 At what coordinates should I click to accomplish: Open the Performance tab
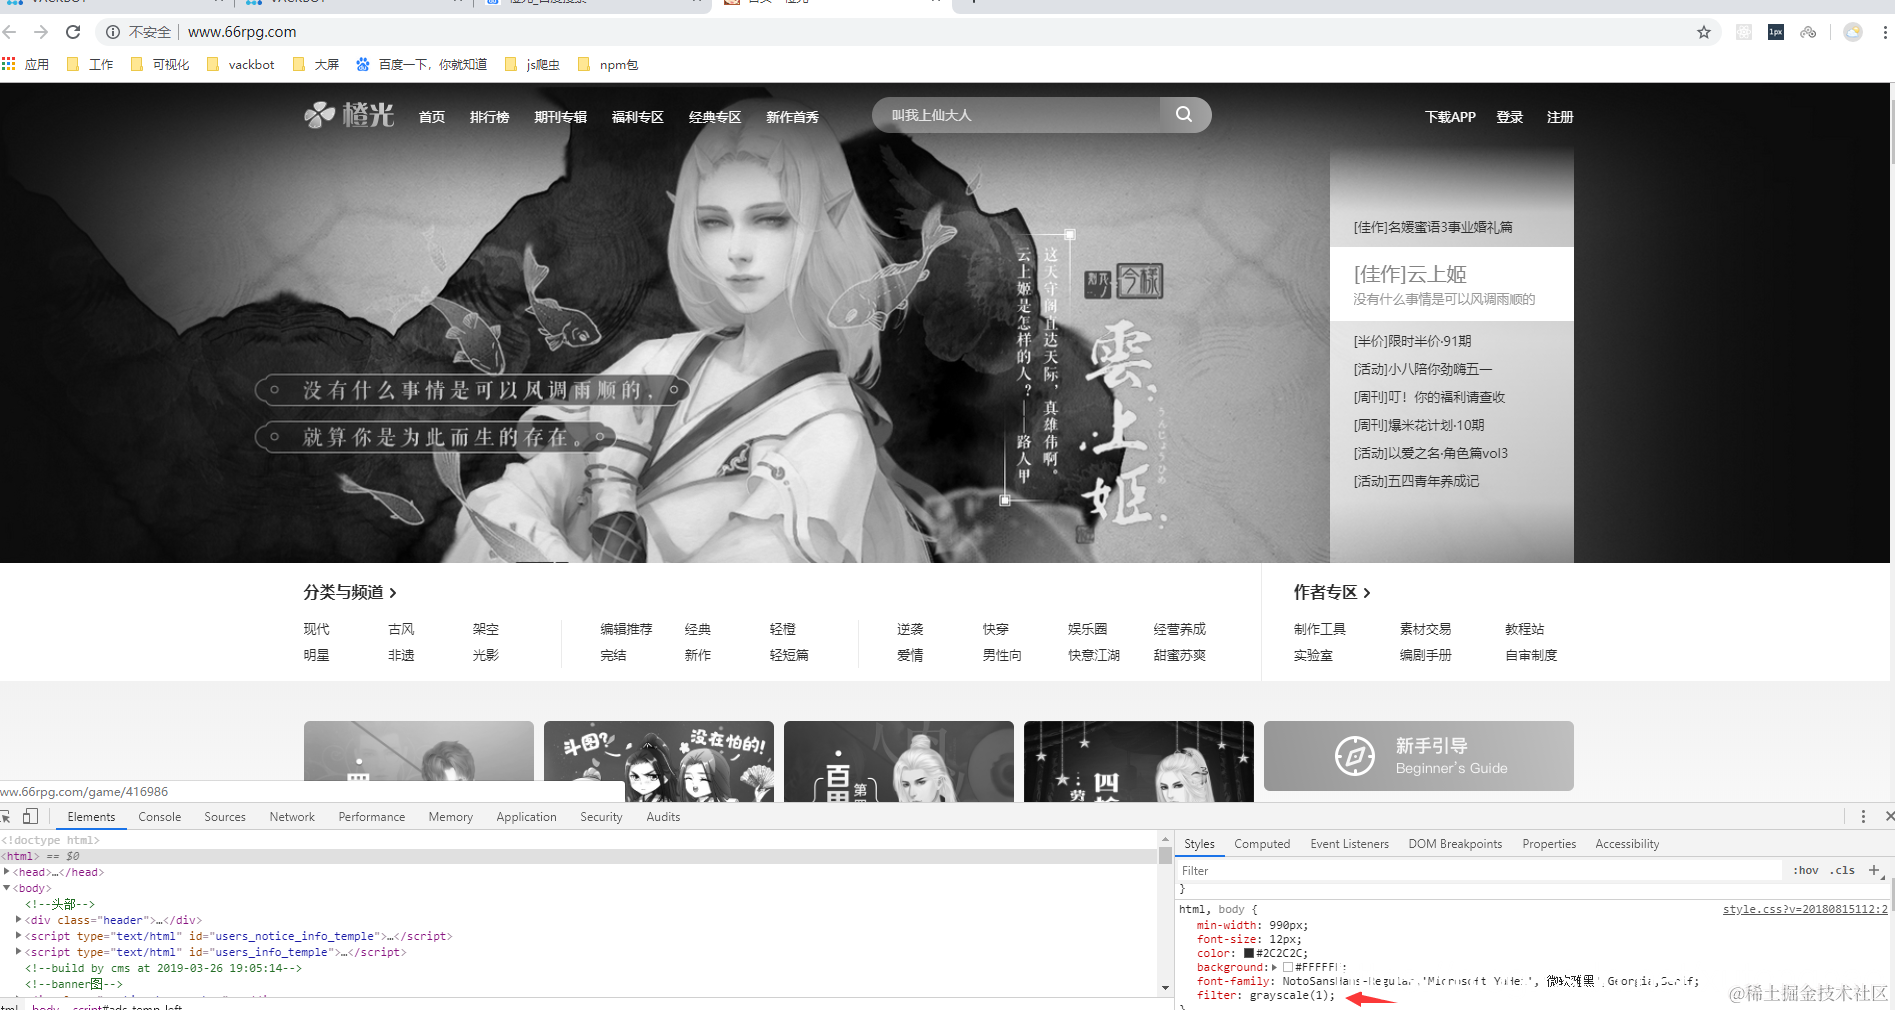click(x=372, y=817)
